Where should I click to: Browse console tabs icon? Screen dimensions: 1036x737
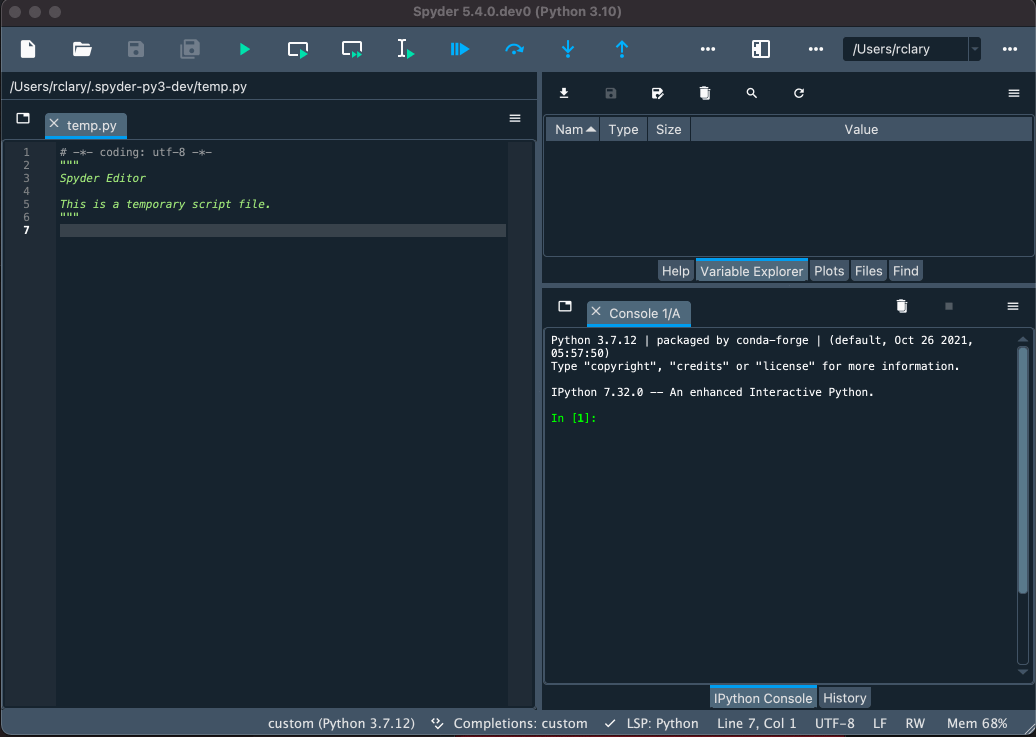[565, 306]
